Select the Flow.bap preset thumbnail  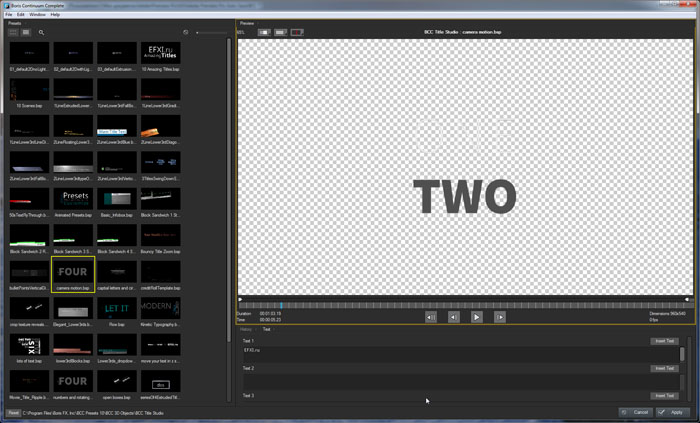click(117, 309)
